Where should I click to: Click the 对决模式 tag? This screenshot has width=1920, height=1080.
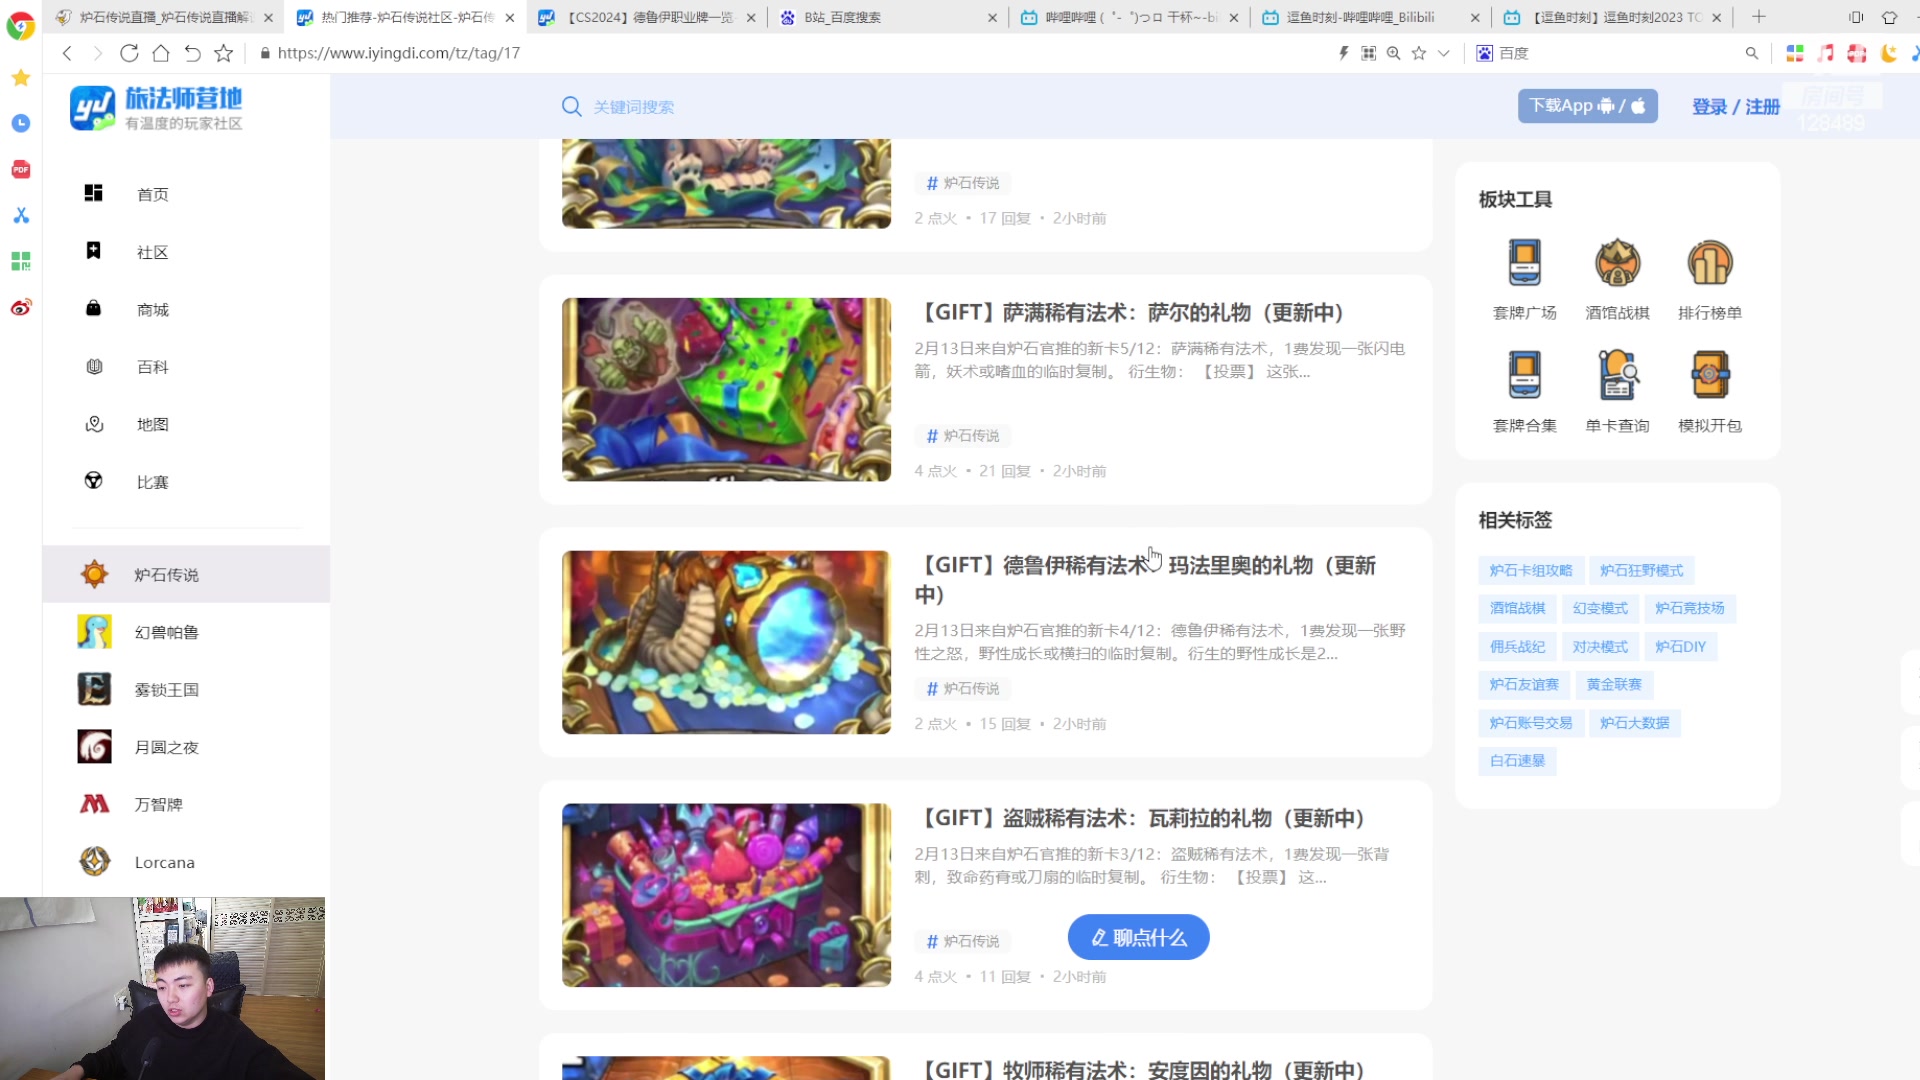[1600, 647]
